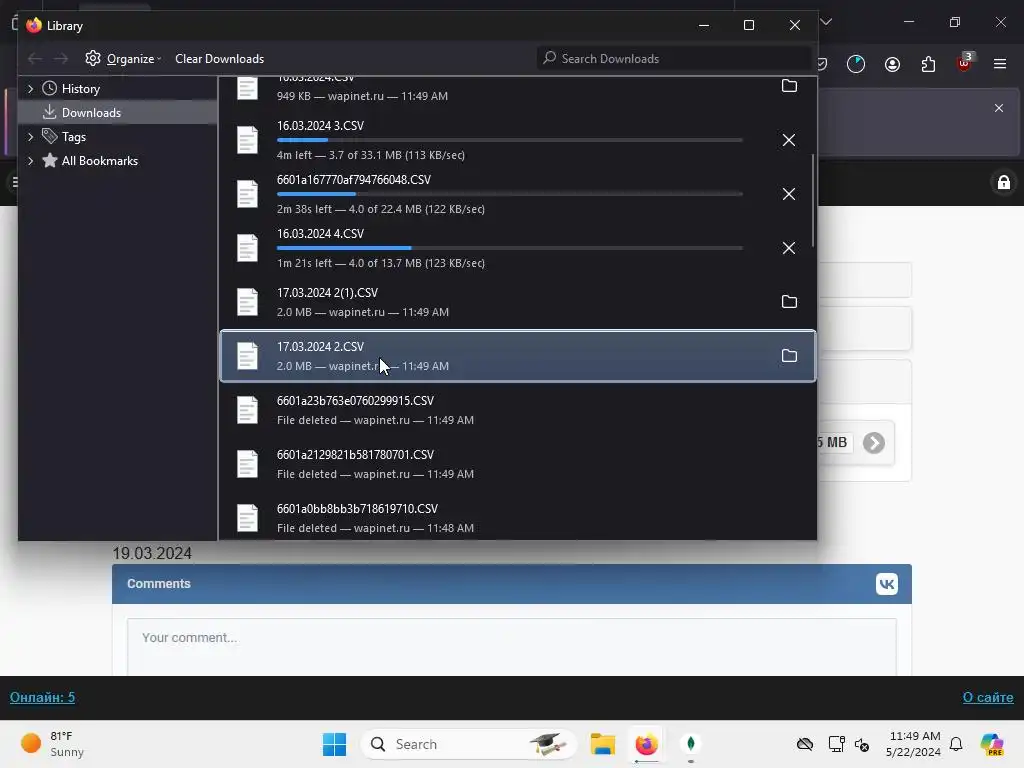Click the cloud sync tray icon
The width and height of the screenshot is (1024, 768).
(805, 744)
